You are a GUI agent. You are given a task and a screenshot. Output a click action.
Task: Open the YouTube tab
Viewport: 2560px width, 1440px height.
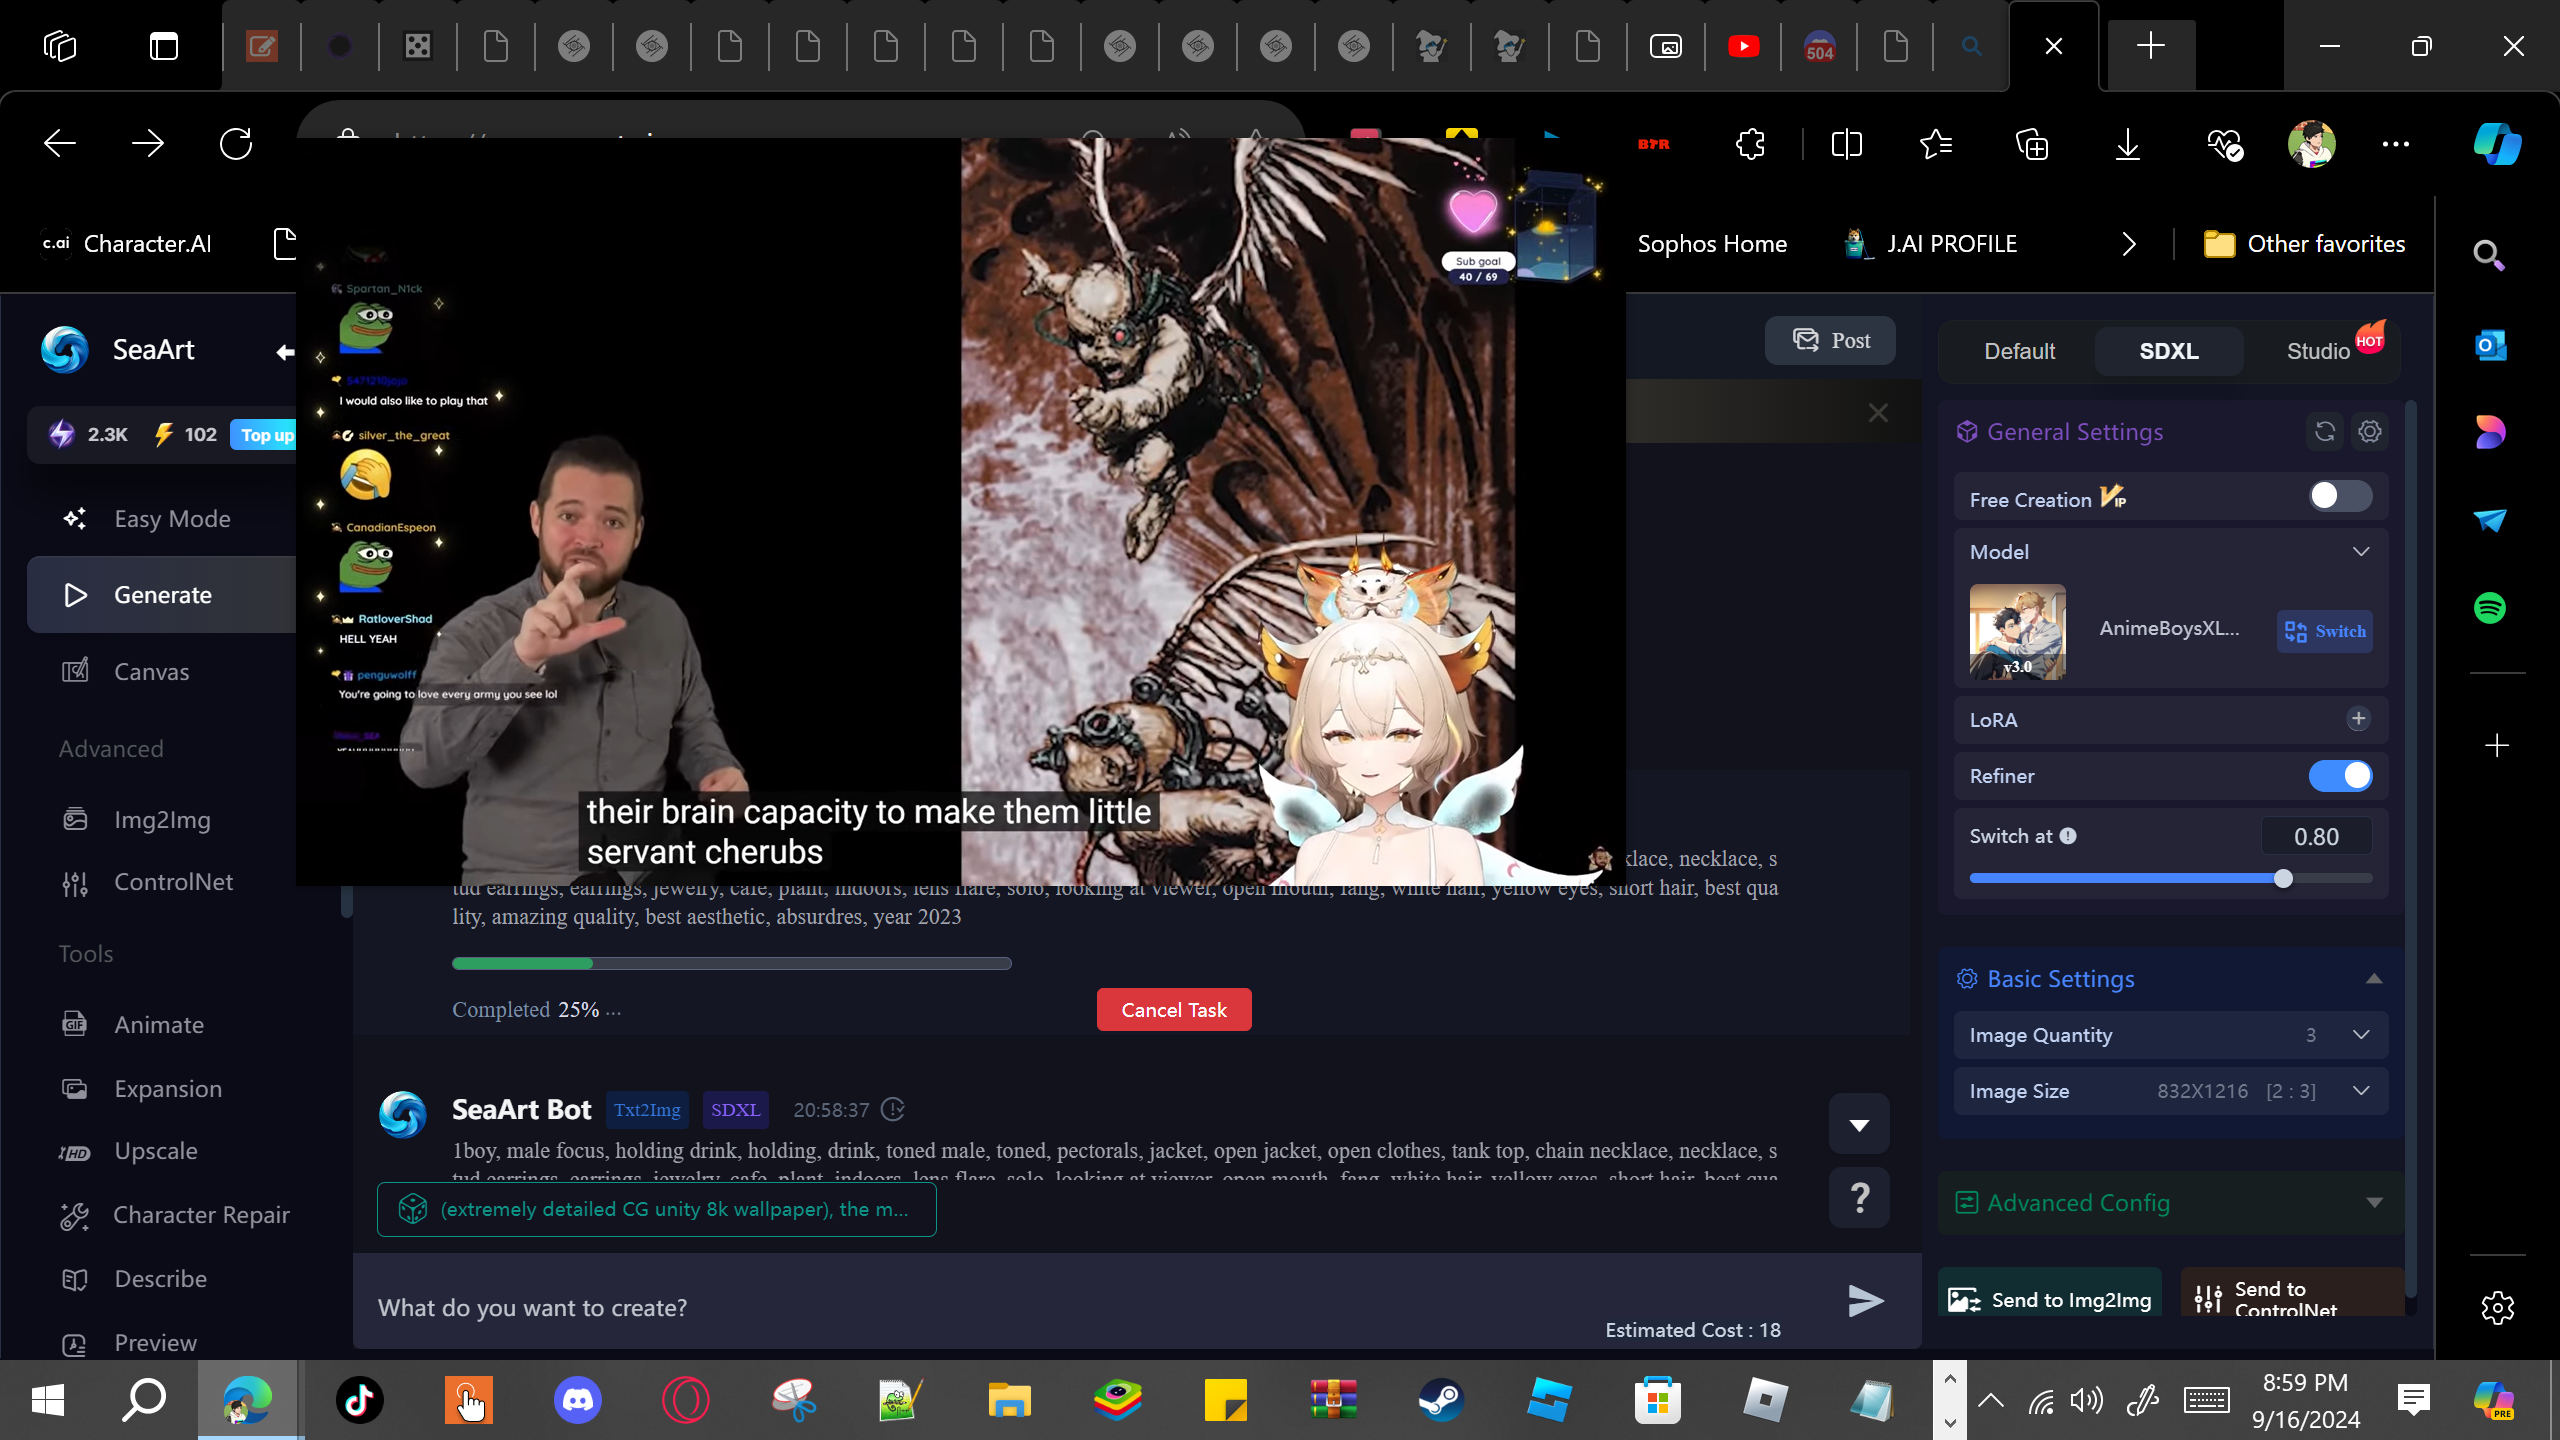click(1743, 46)
